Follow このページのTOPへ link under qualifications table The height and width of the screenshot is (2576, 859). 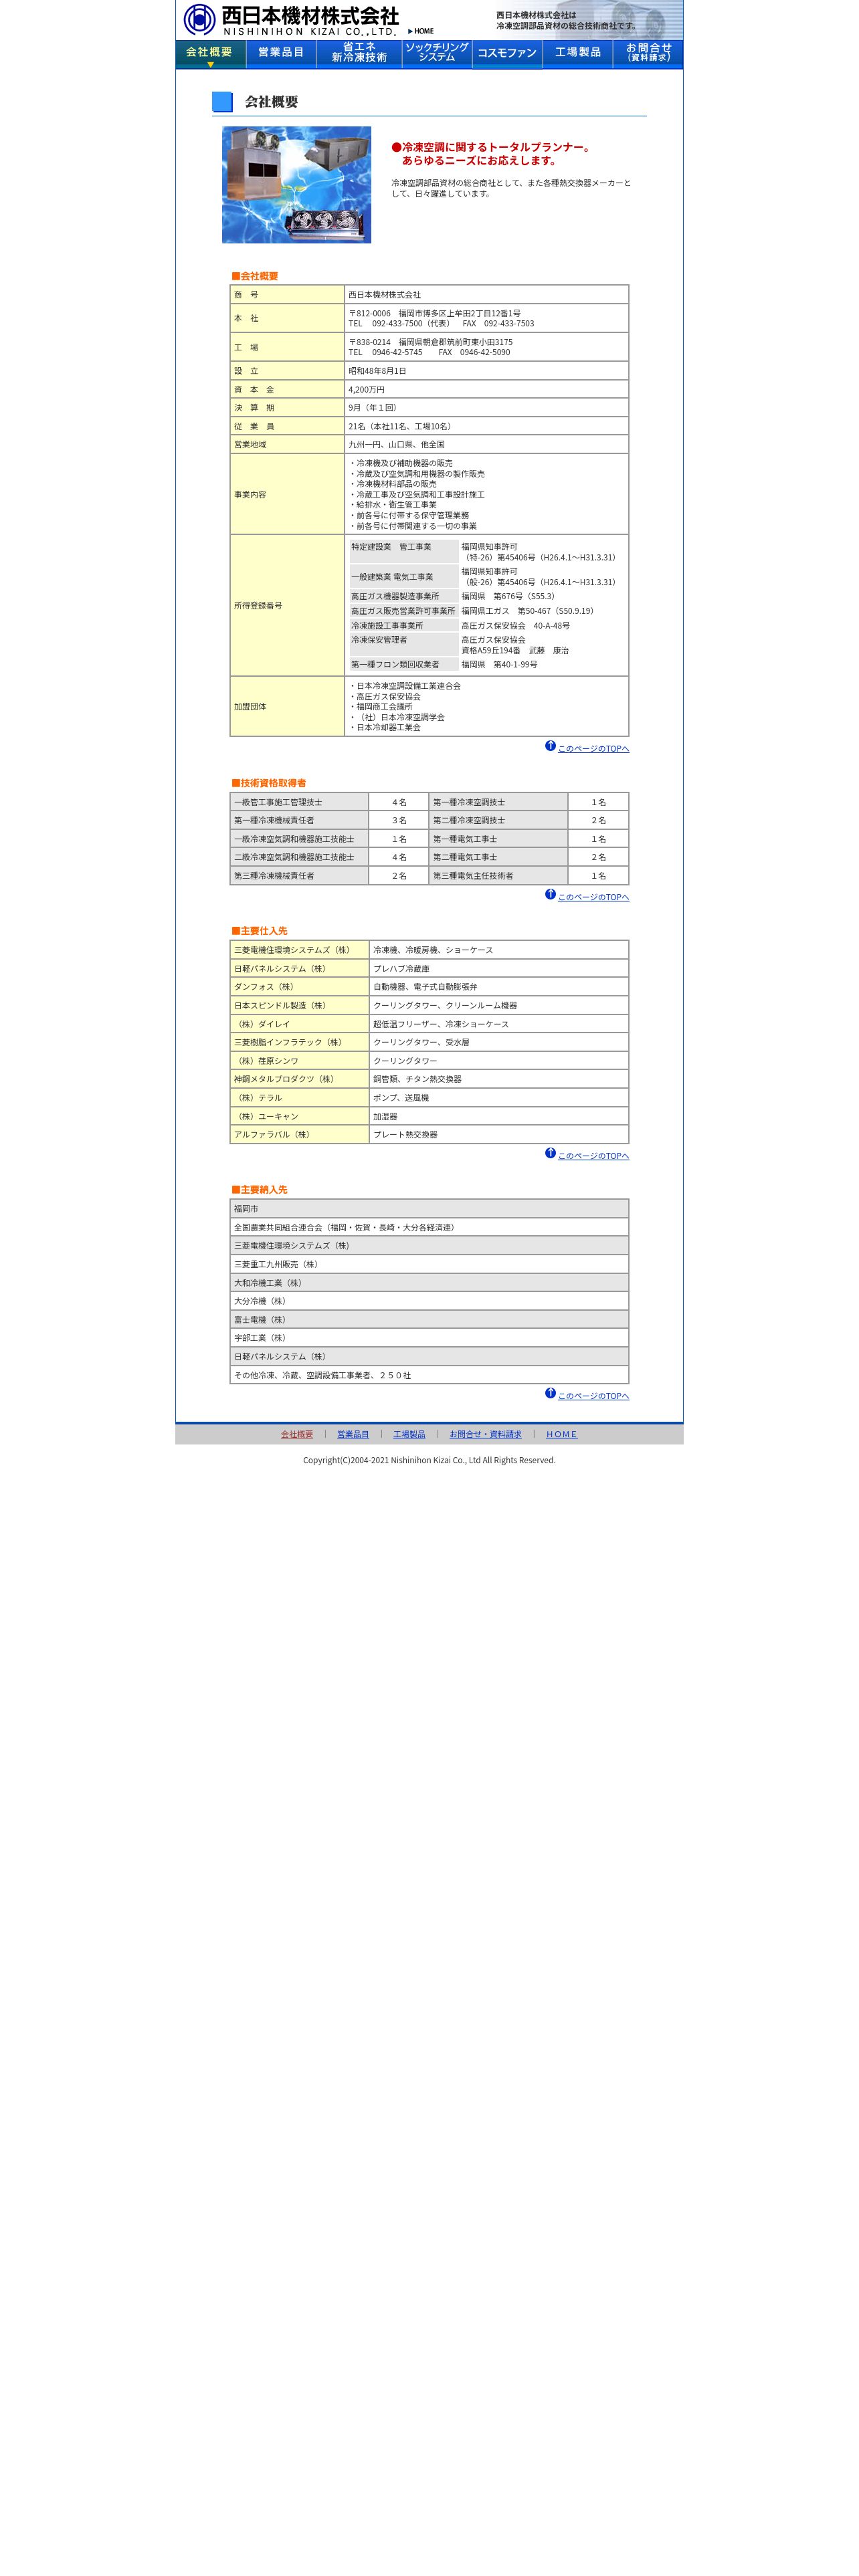click(593, 898)
